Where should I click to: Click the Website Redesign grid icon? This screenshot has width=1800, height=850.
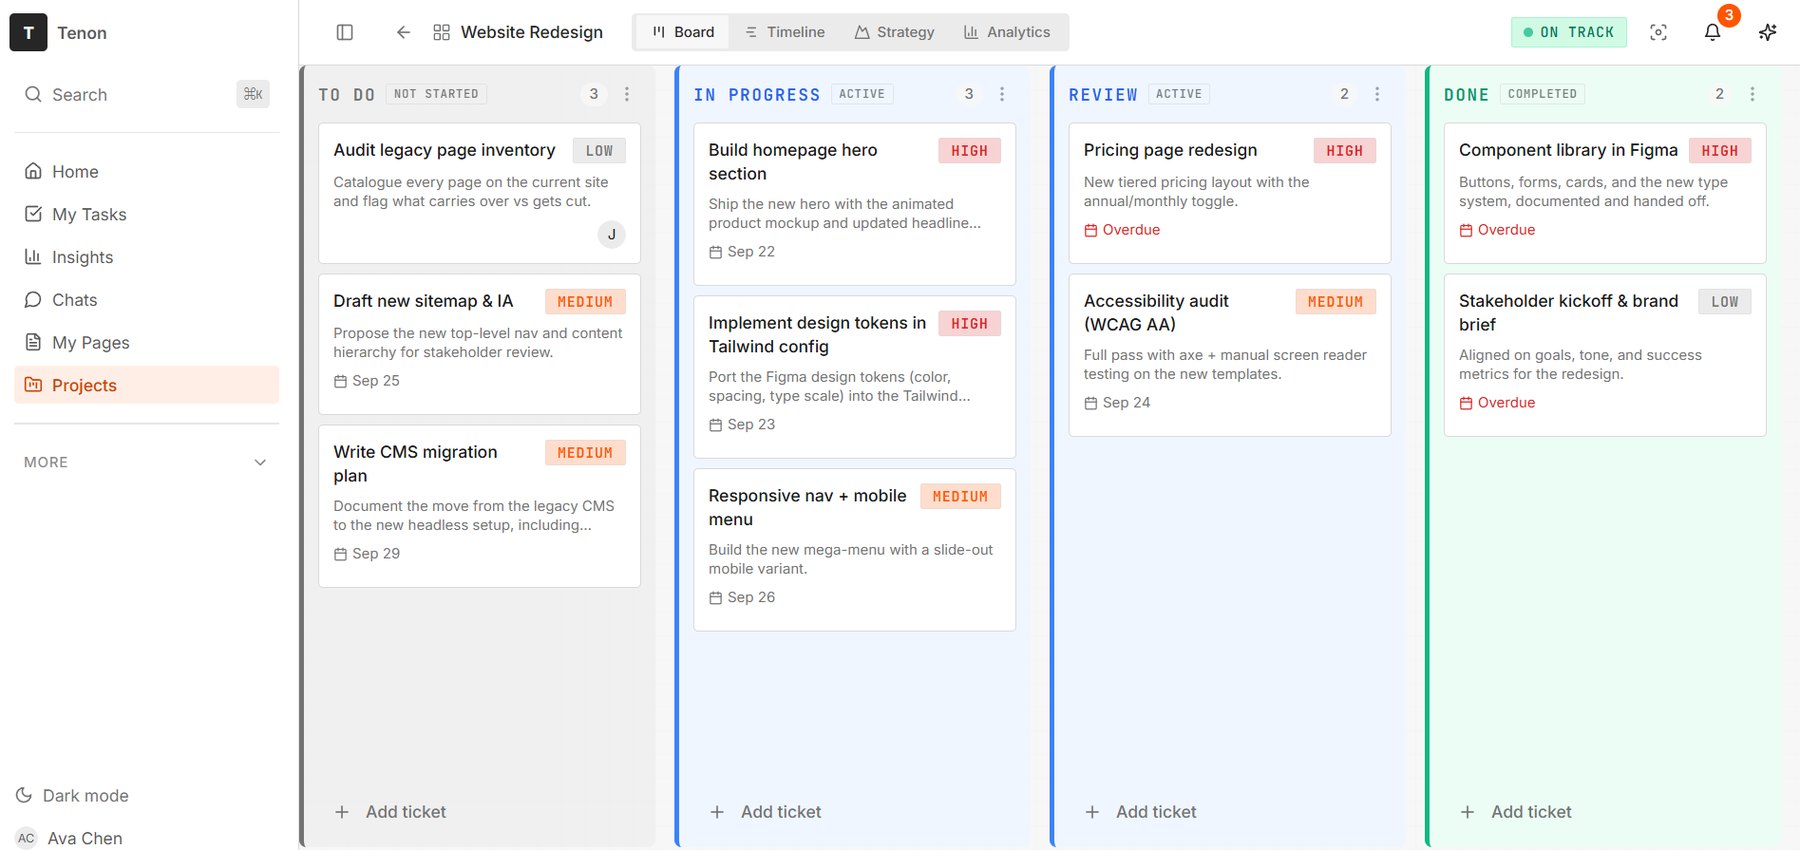441,32
